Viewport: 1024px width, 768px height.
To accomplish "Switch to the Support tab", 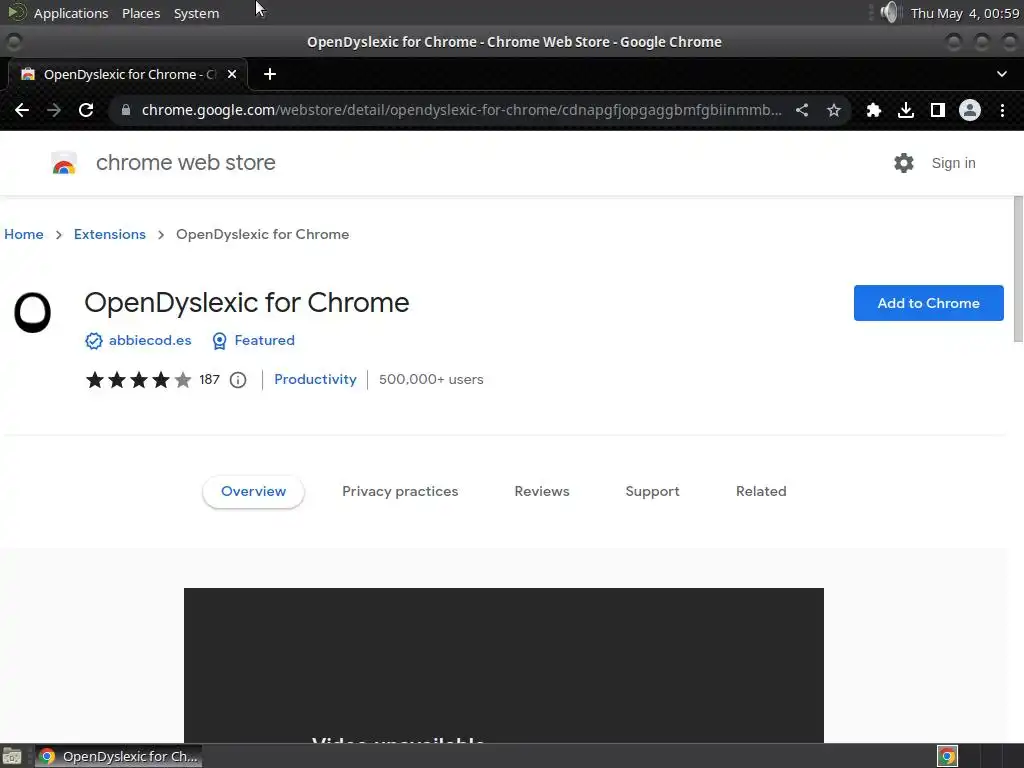I will 652,492.
